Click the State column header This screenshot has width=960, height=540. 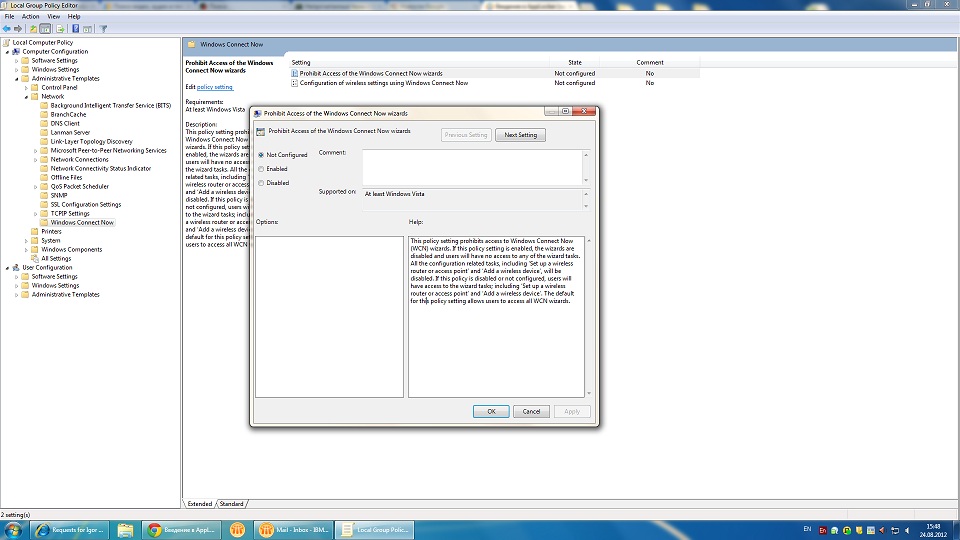[574, 62]
